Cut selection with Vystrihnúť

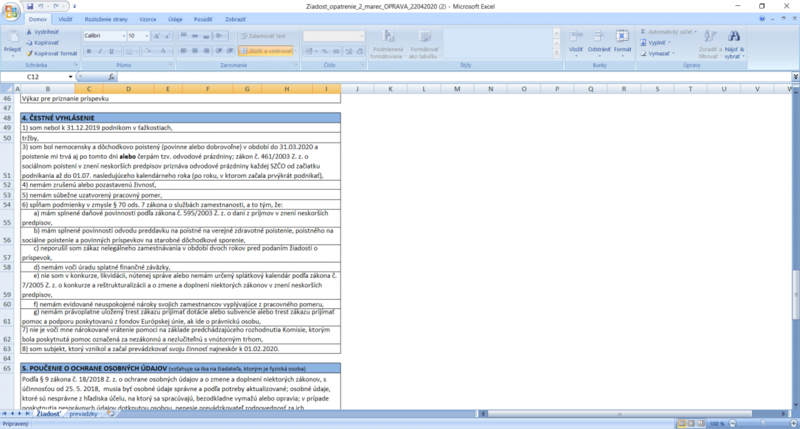point(43,32)
